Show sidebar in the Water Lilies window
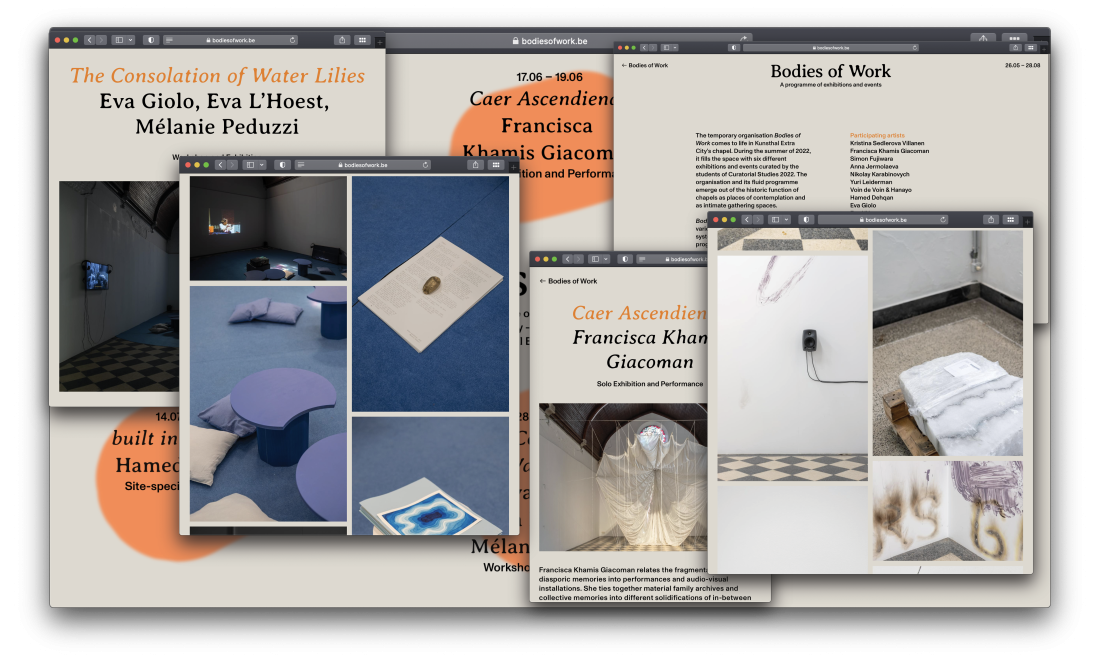This screenshot has width=1100, height=660. coord(119,40)
